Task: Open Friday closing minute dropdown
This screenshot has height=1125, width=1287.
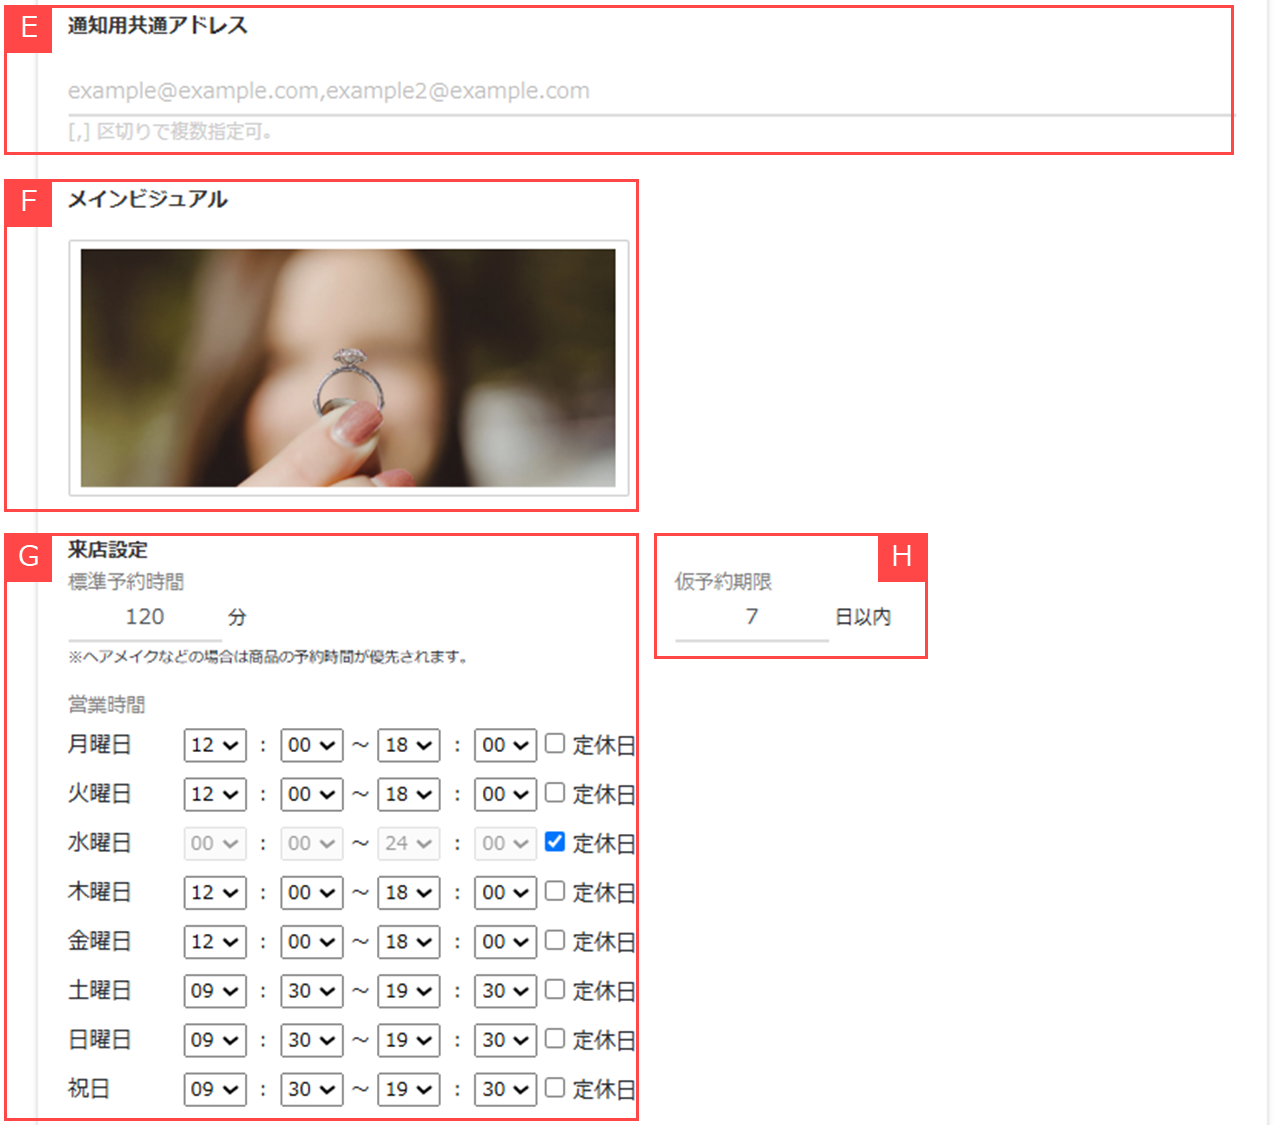Action: pyautogui.click(x=505, y=942)
